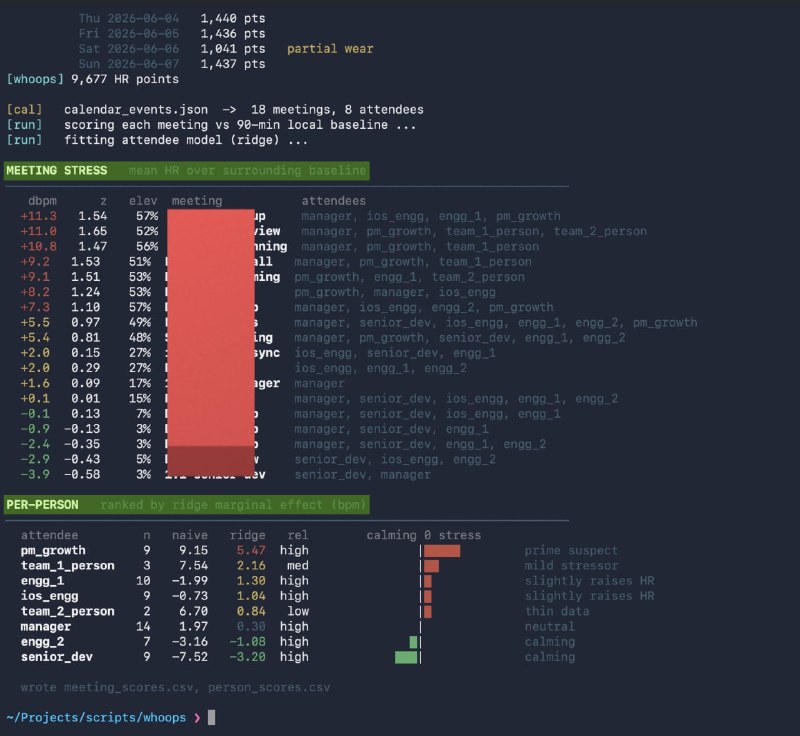Click engg_2 green calming bar
The height and width of the screenshot is (736, 800).
(x=413, y=642)
